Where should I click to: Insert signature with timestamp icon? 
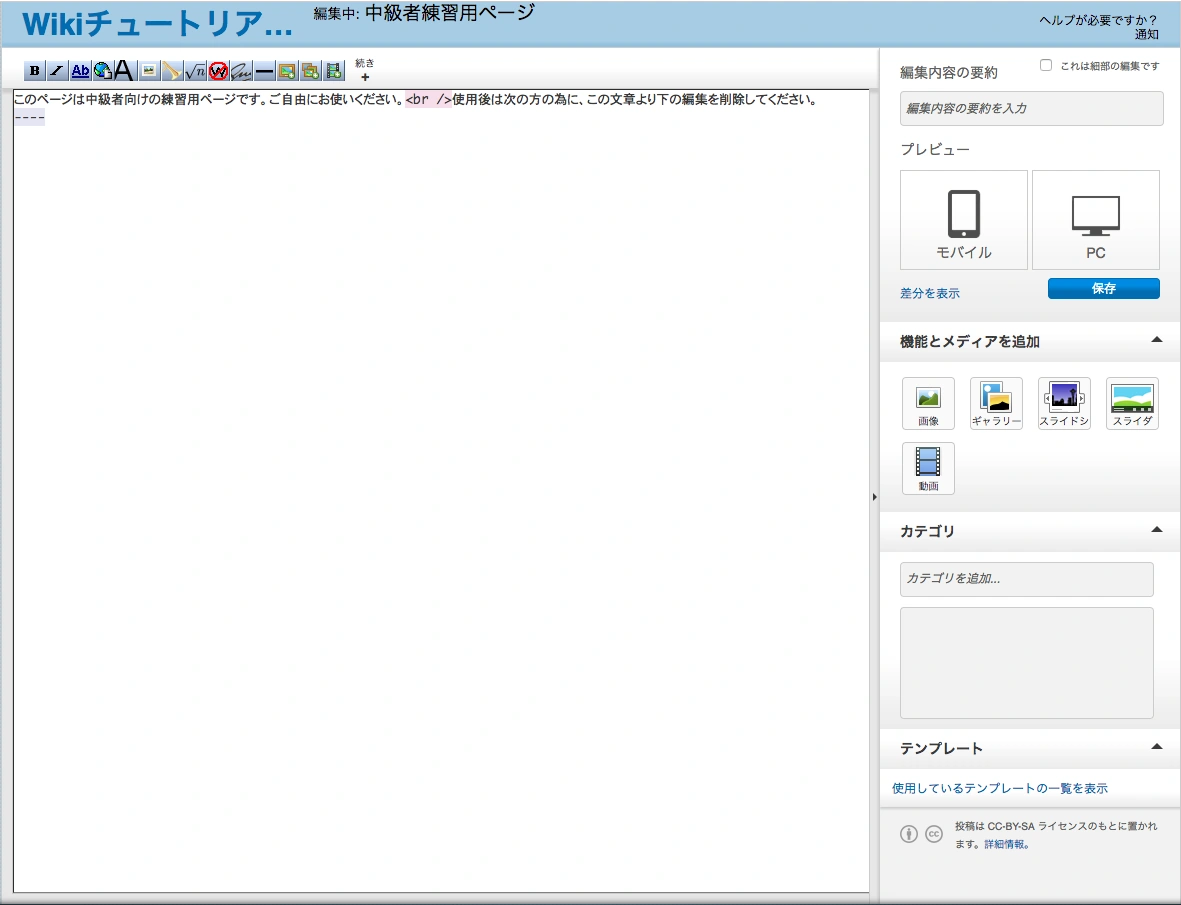[241, 71]
